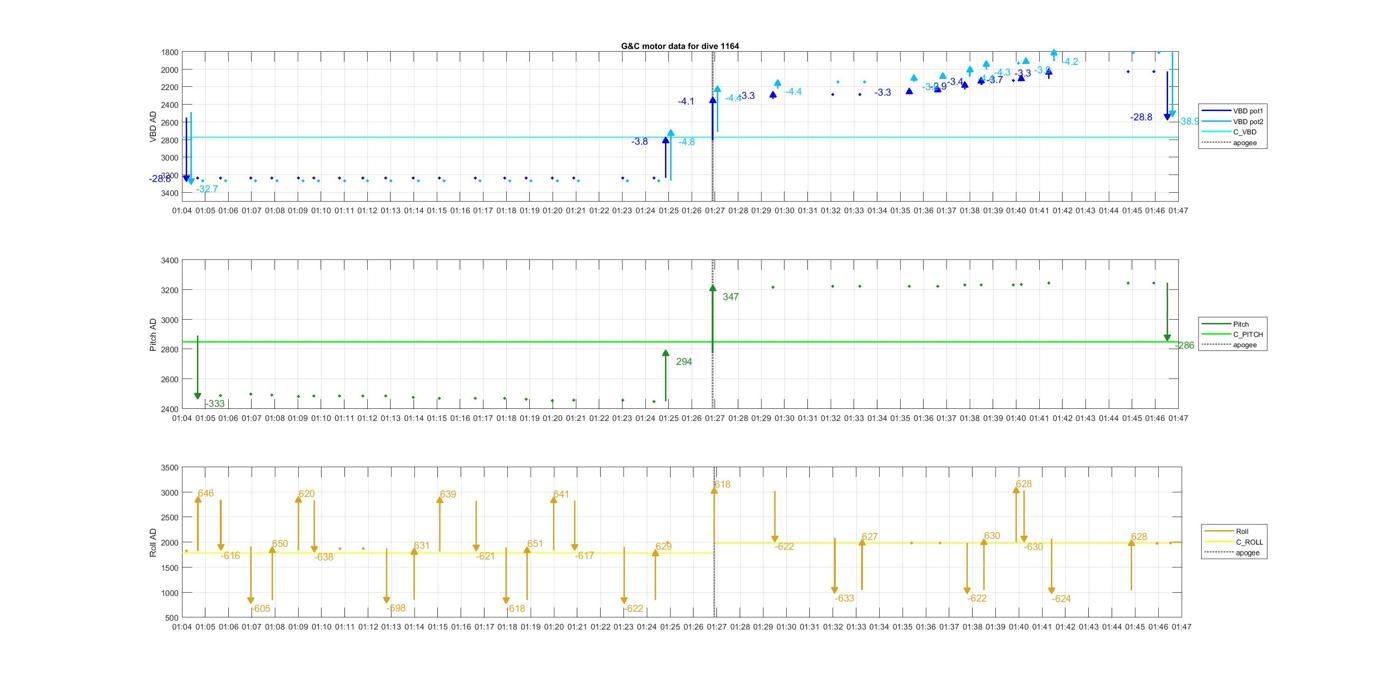Click the '627' roll label

[x=870, y=538]
